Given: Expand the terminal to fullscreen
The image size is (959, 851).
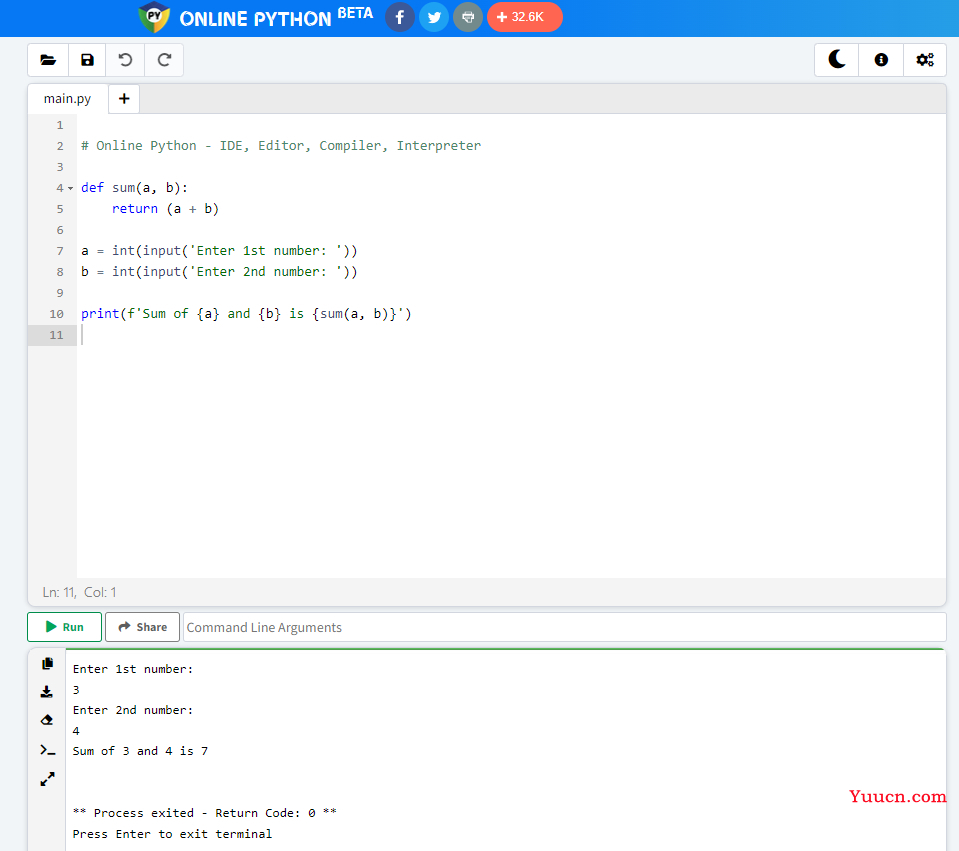Looking at the screenshot, I should pos(47,779).
